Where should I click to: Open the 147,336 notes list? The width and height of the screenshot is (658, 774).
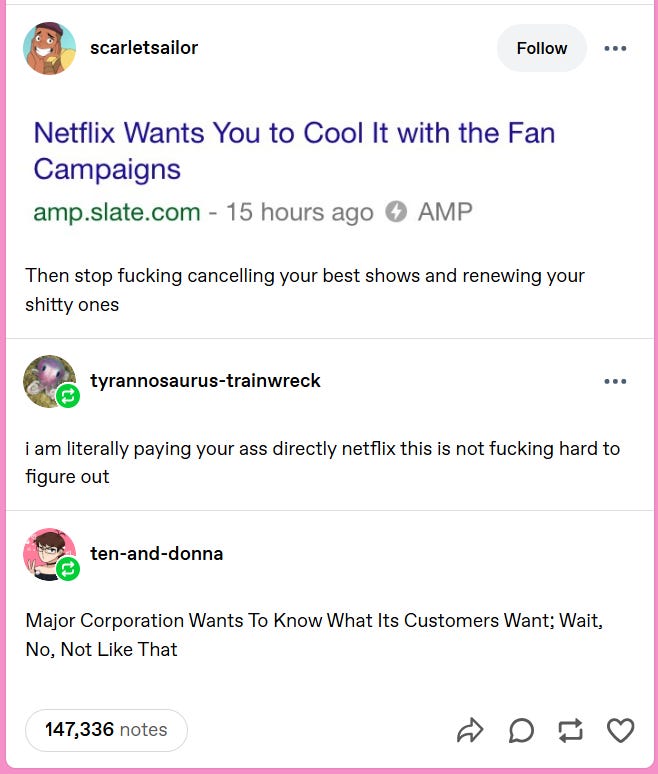click(x=106, y=730)
